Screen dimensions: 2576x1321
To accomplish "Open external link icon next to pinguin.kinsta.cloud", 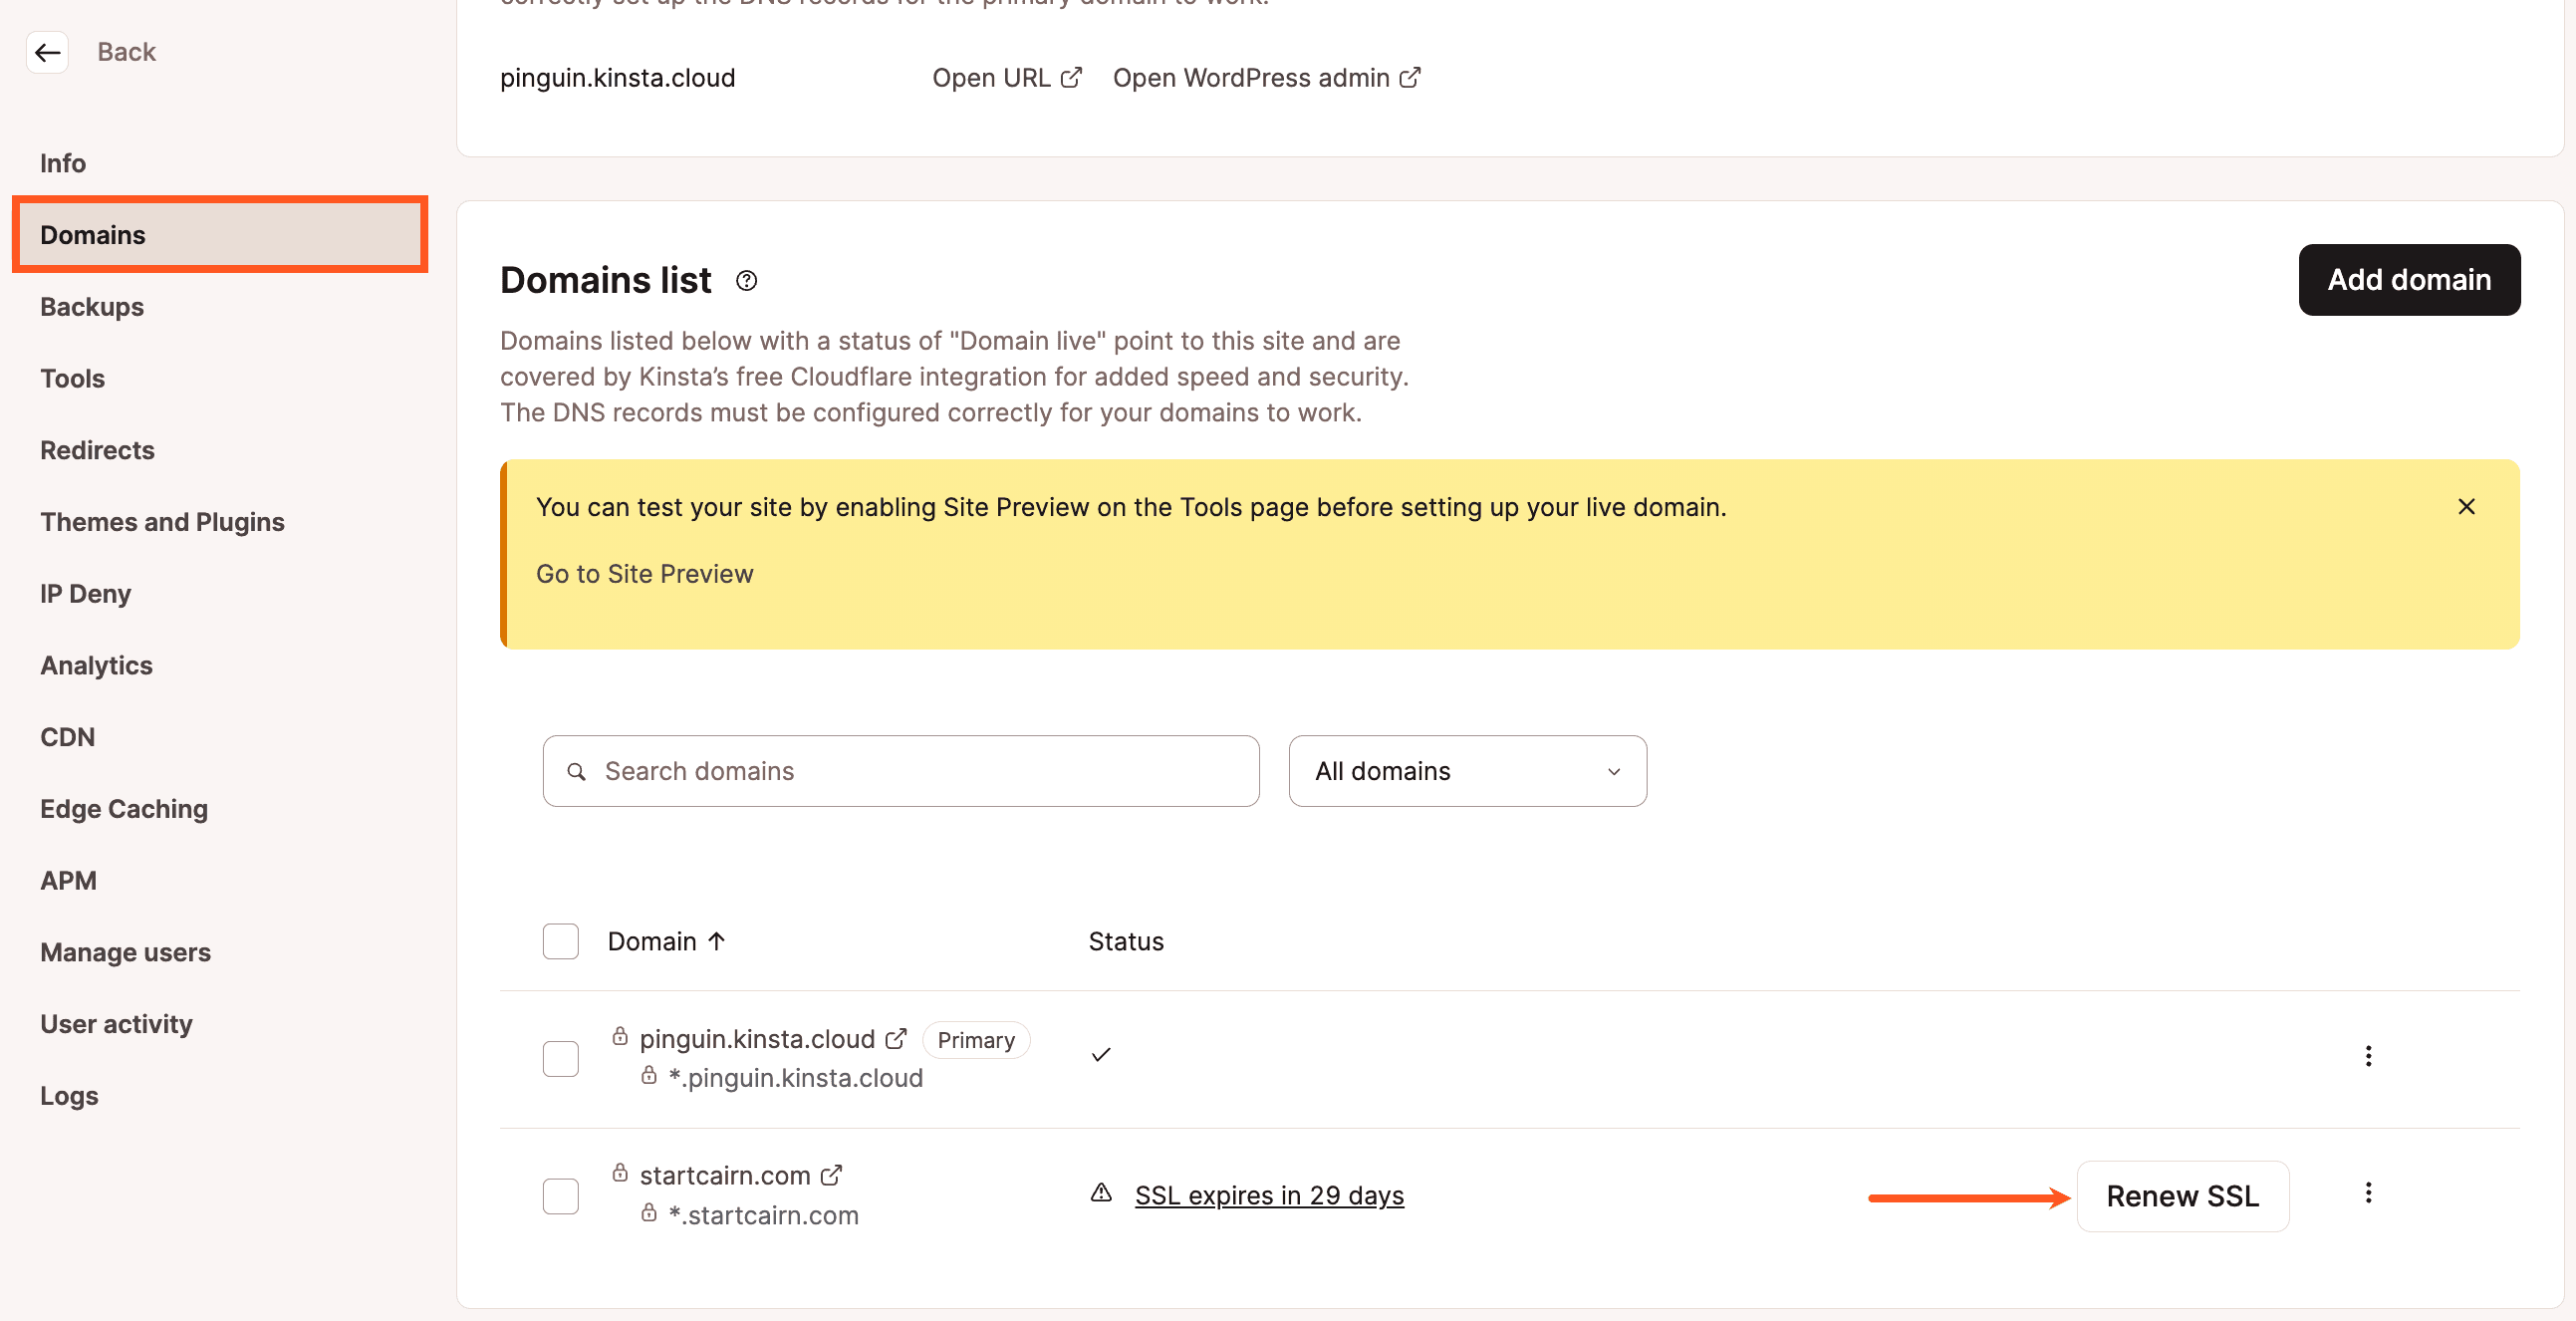I will click(896, 1039).
